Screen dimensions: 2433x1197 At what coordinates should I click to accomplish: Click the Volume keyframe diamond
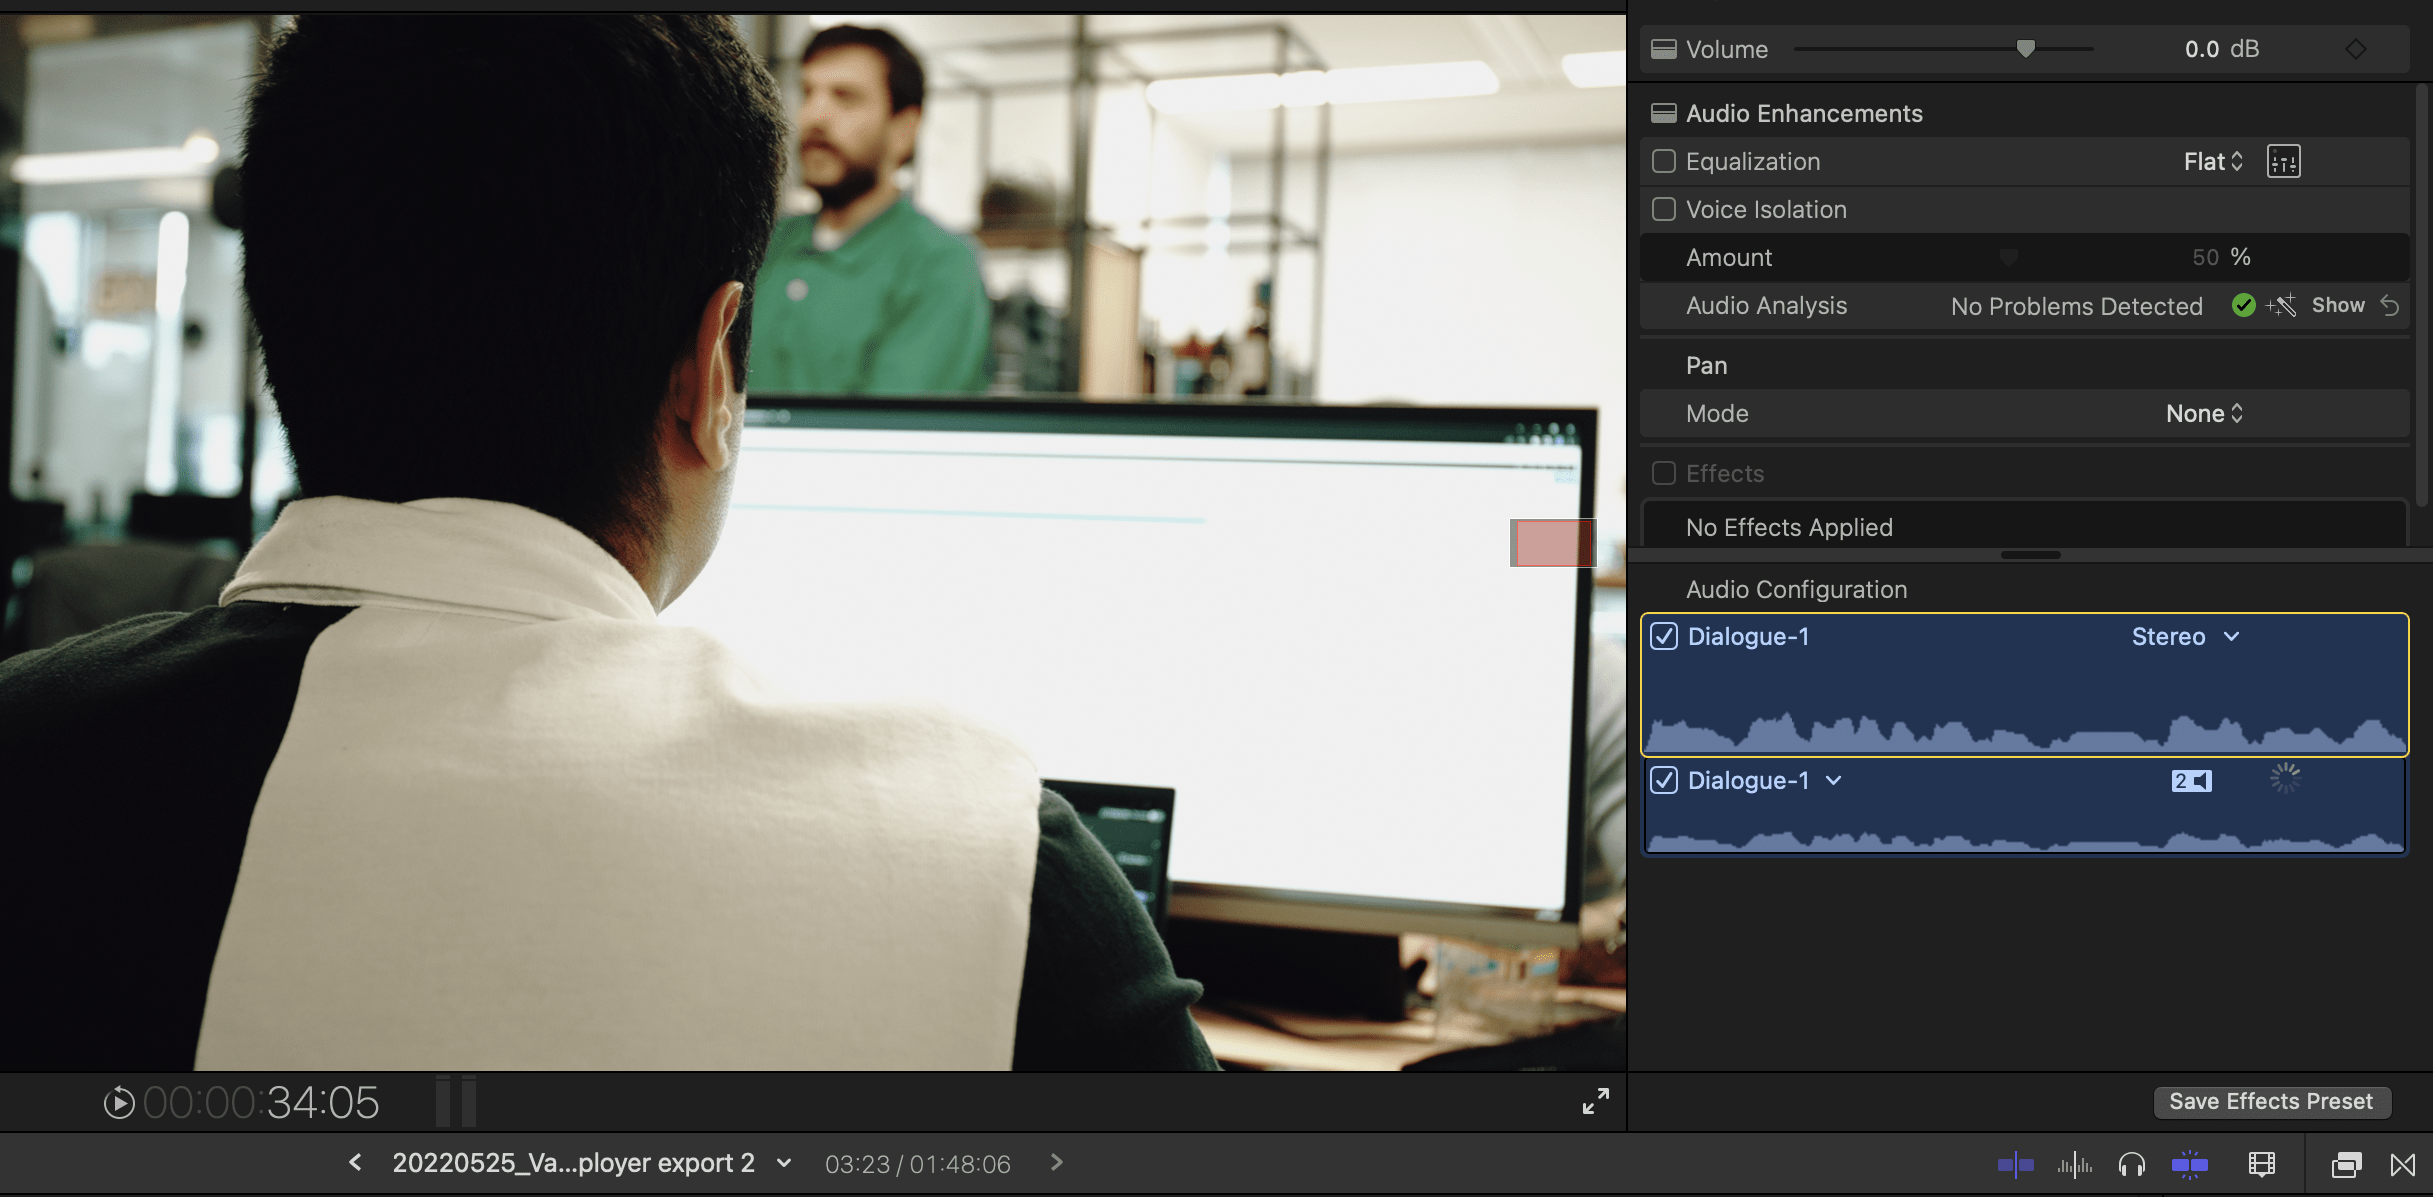coord(2355,49)
